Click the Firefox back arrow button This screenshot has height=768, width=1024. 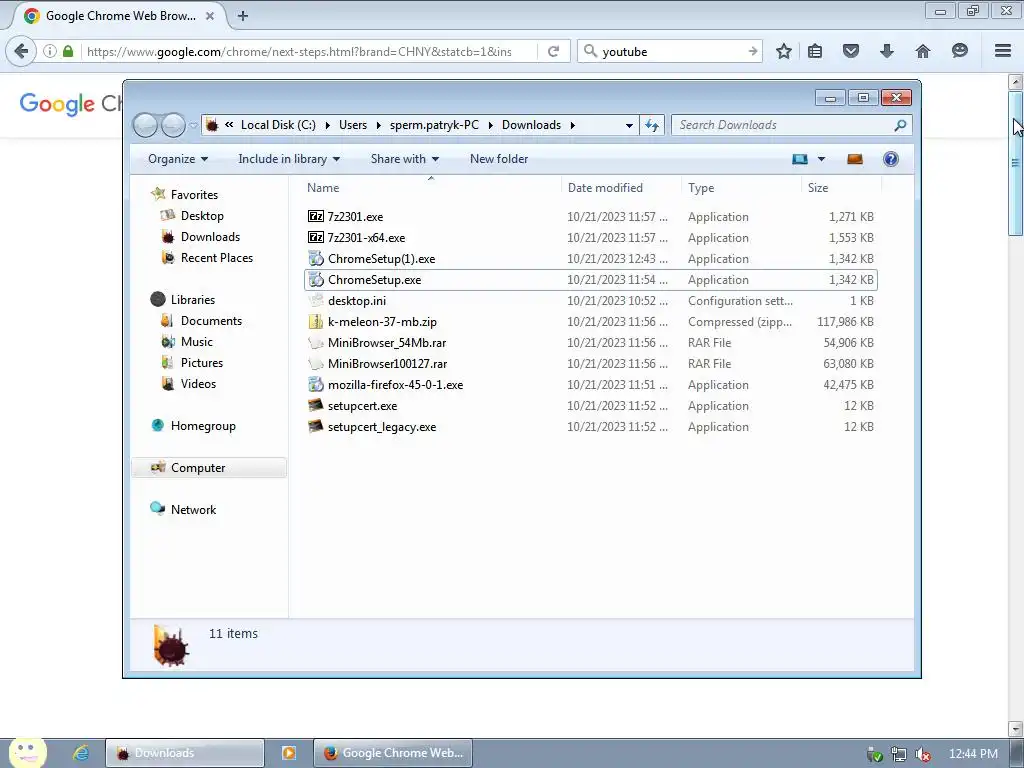pyautogui.click(x=21, y=51)
